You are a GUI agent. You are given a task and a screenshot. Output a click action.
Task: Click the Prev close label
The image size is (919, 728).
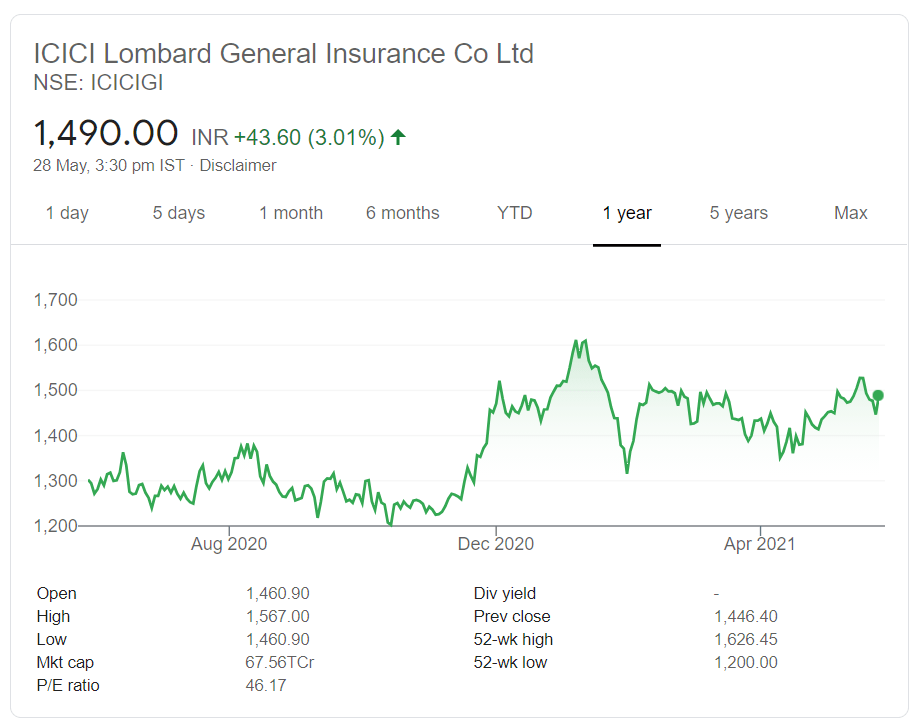(x=512, y=616)
